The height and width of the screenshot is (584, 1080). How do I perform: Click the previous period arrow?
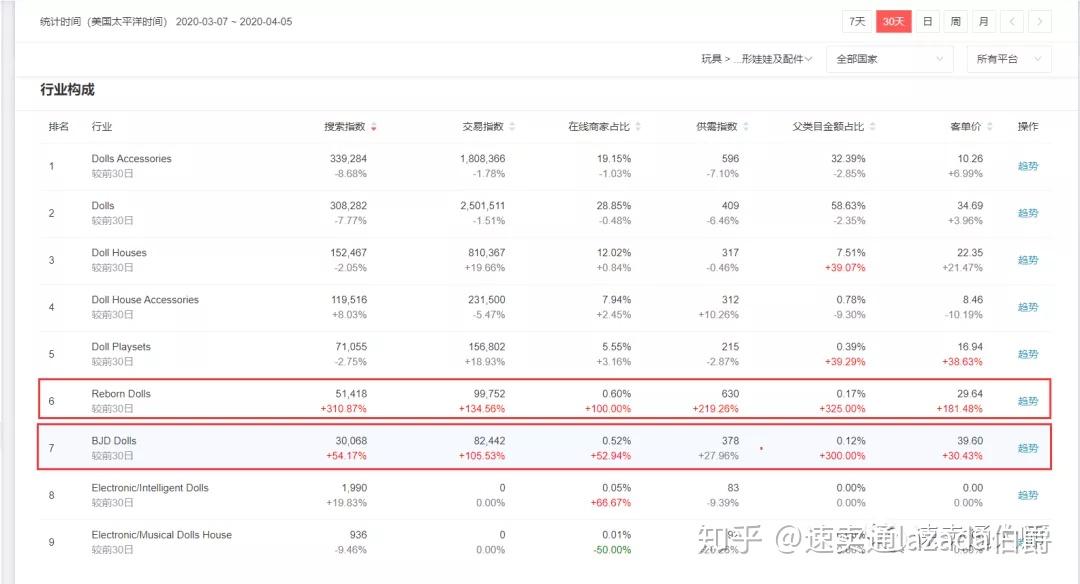coord(1013,20)
